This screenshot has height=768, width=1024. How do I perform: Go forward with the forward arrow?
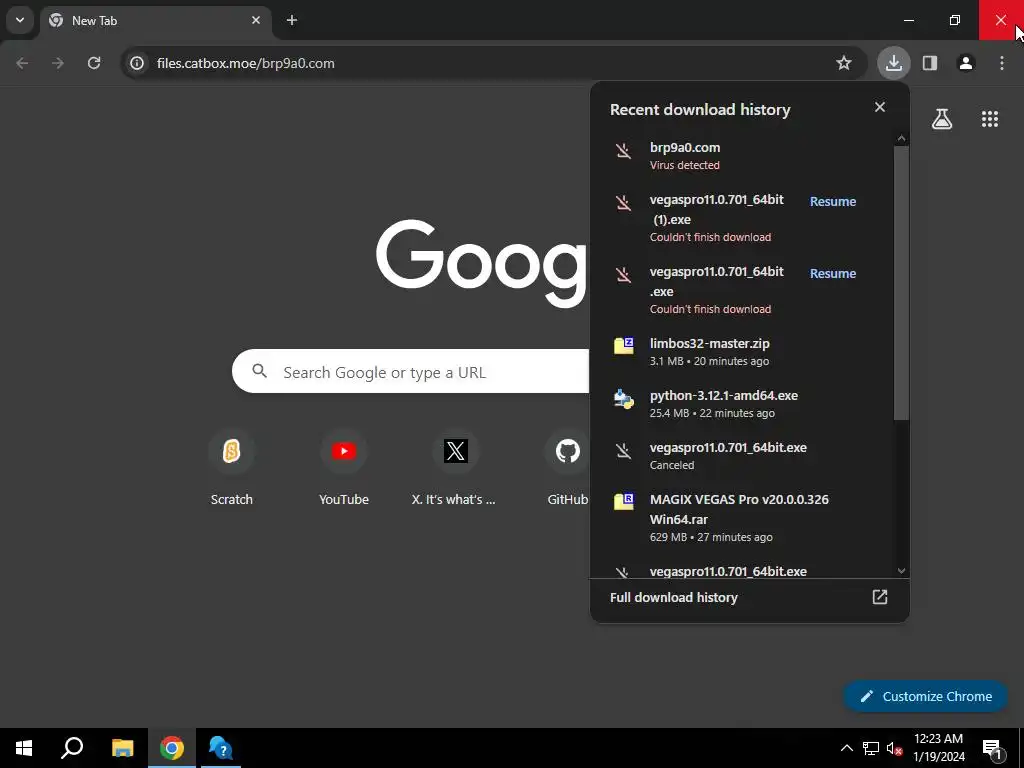pyautogui.click(x=58, y=63)
